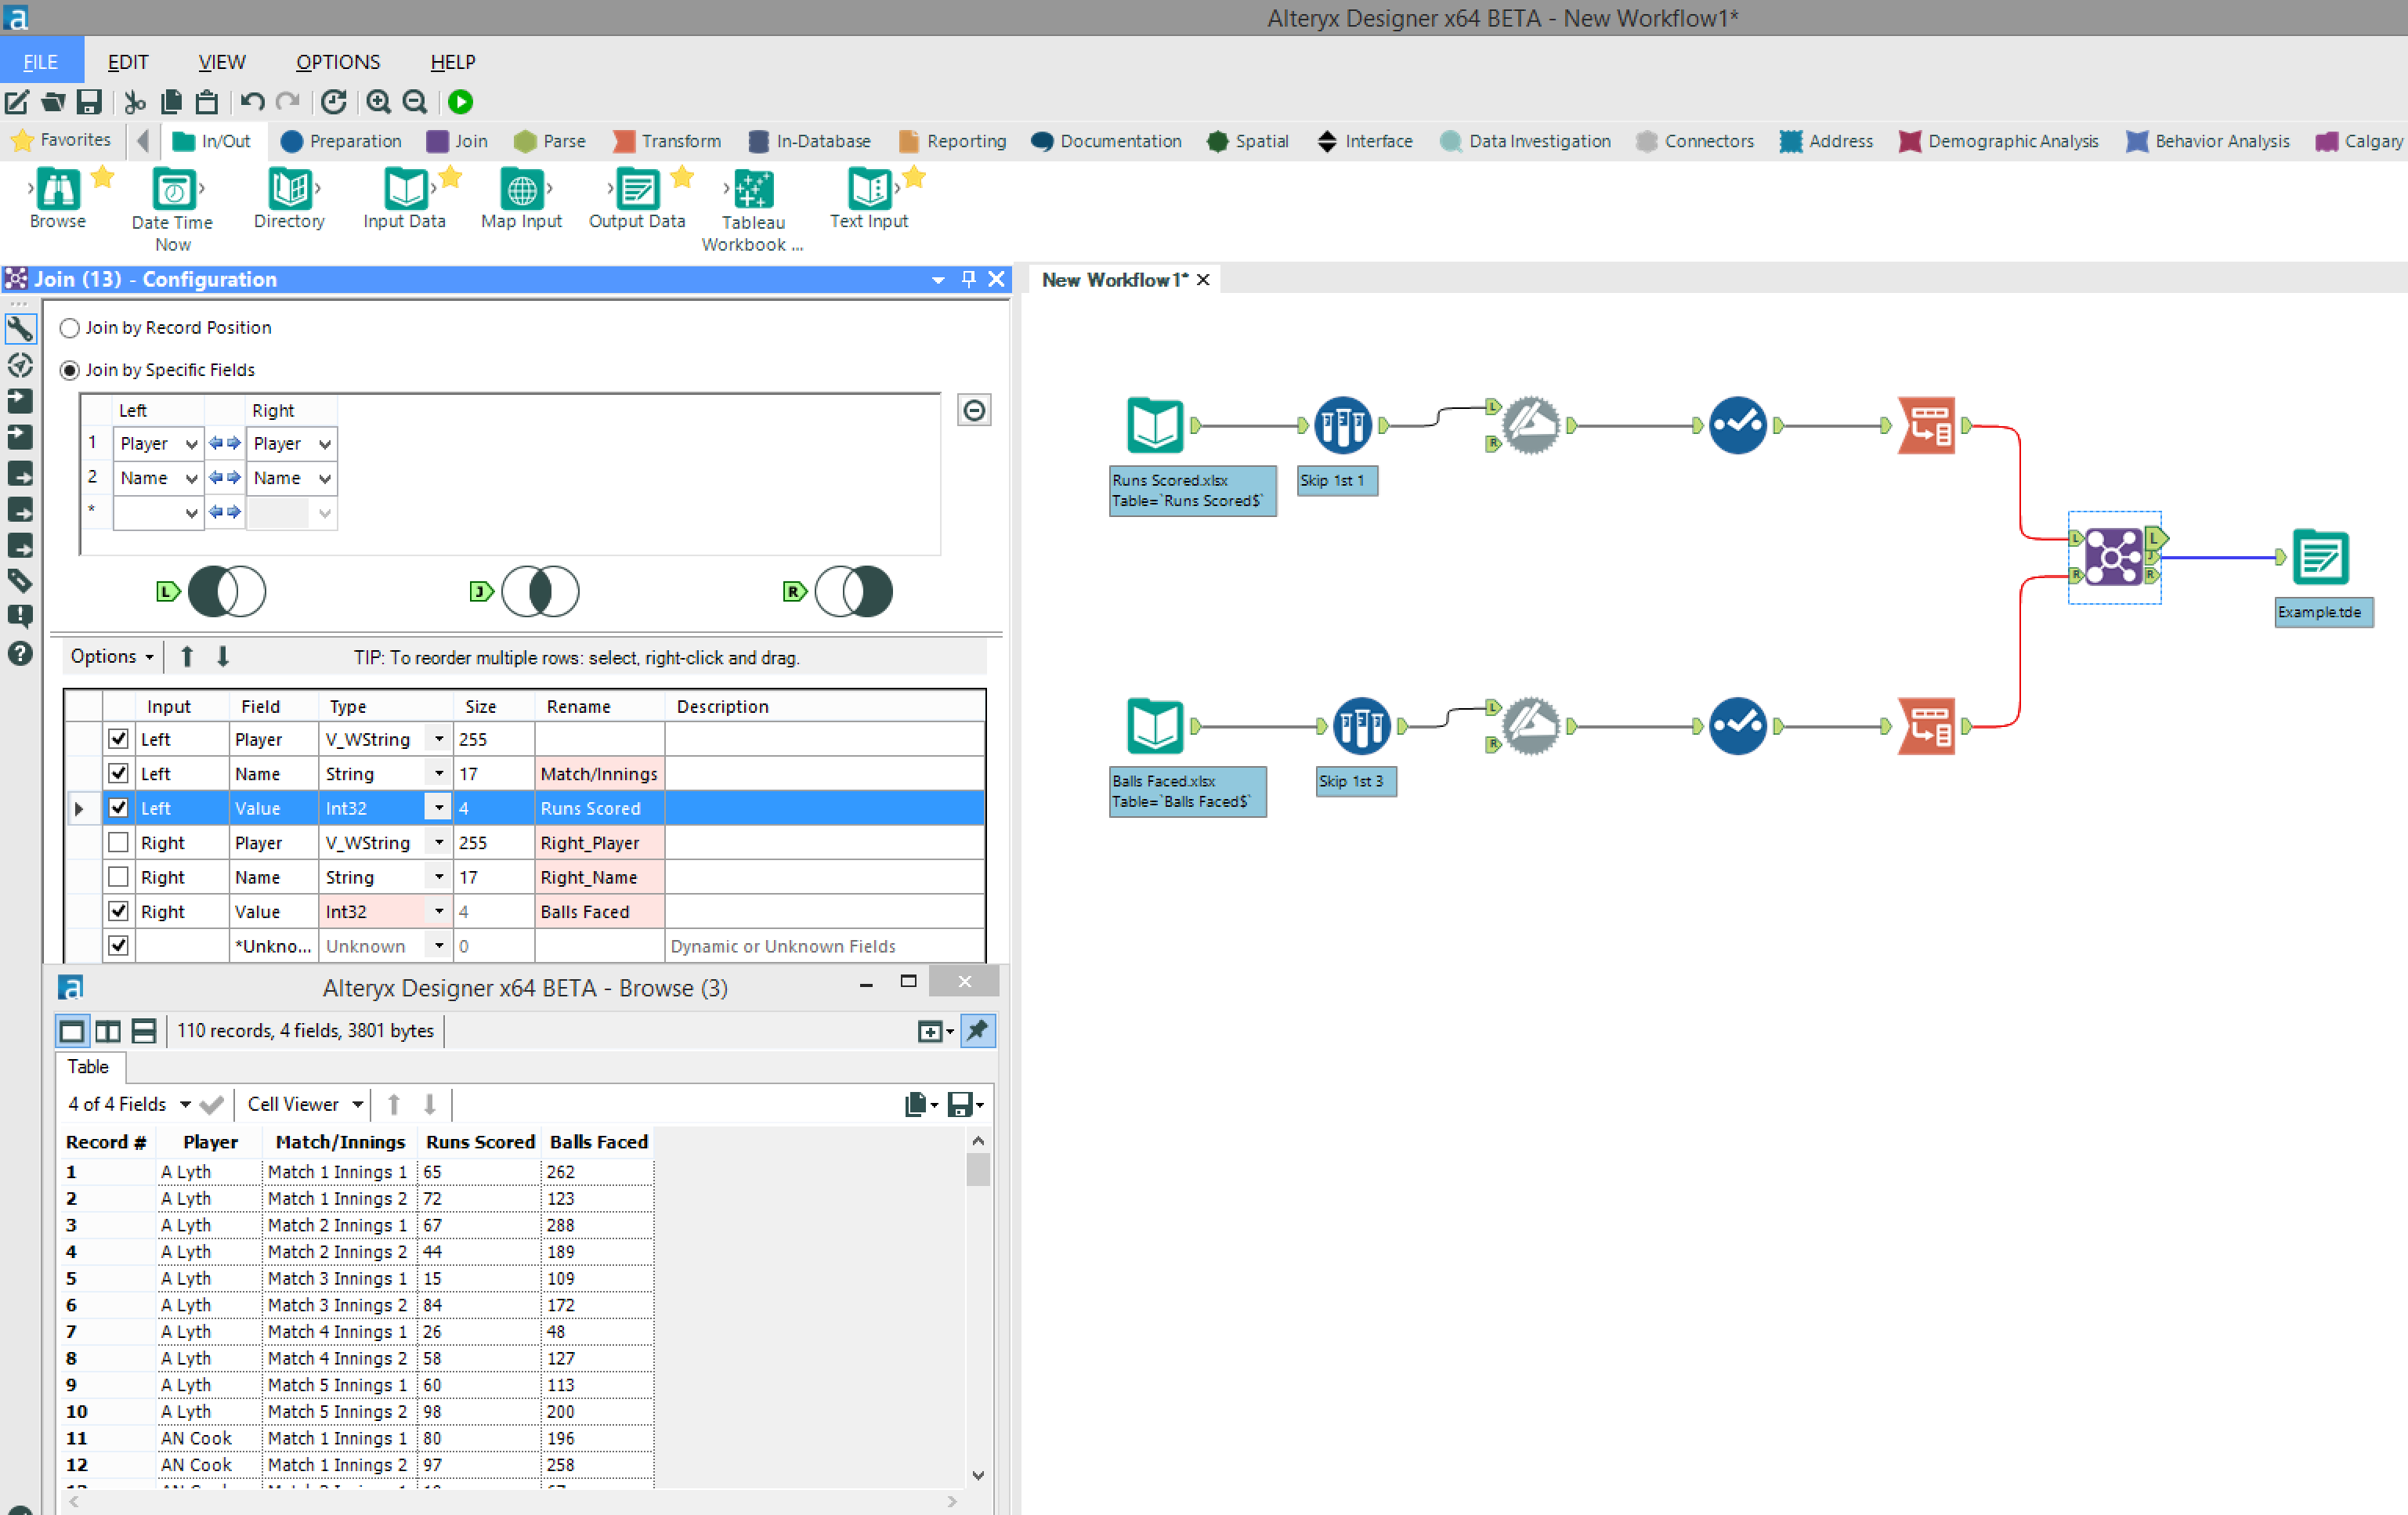
Task: Click the Zoom Out magnifier icon
Action: [x=414, y=102]
